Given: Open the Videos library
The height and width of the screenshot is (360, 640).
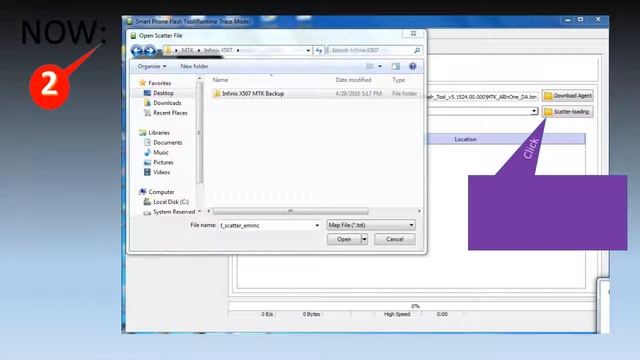Looking at the screenshot, I should (162, 172).
